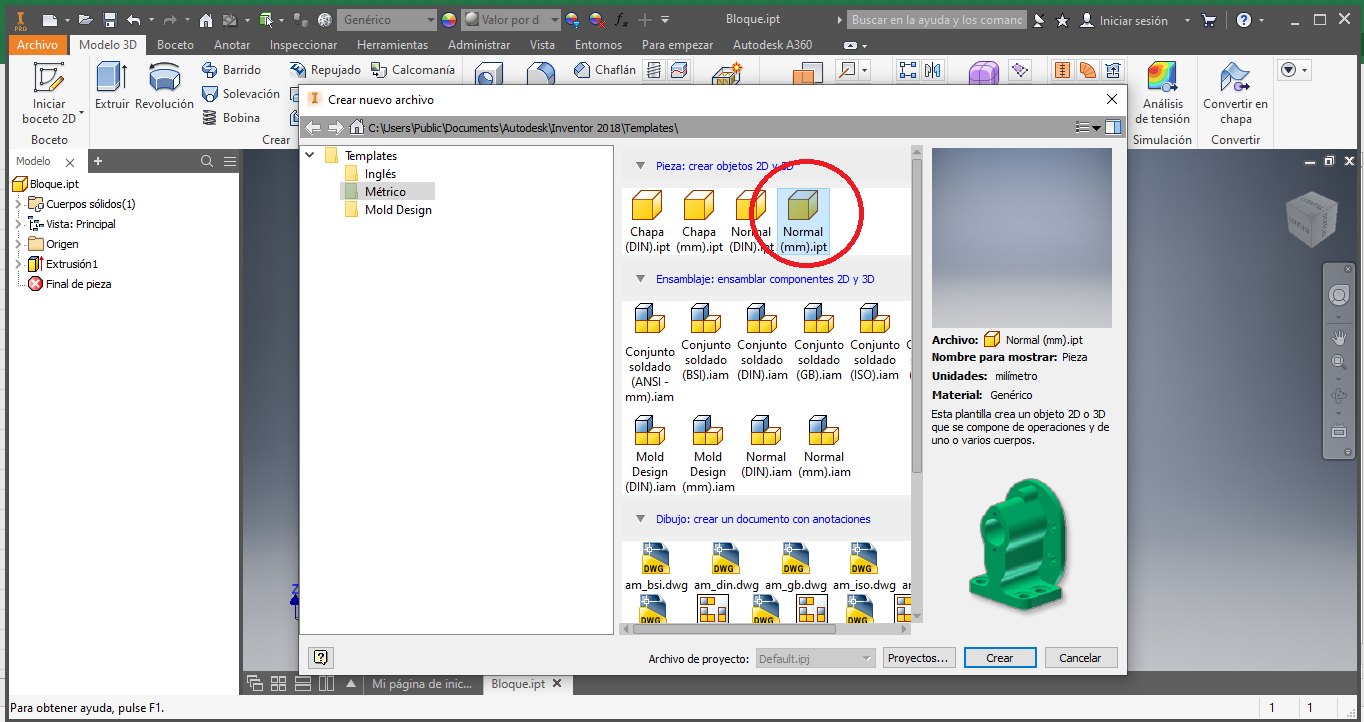Open the Archivo menu

(38, 45)
